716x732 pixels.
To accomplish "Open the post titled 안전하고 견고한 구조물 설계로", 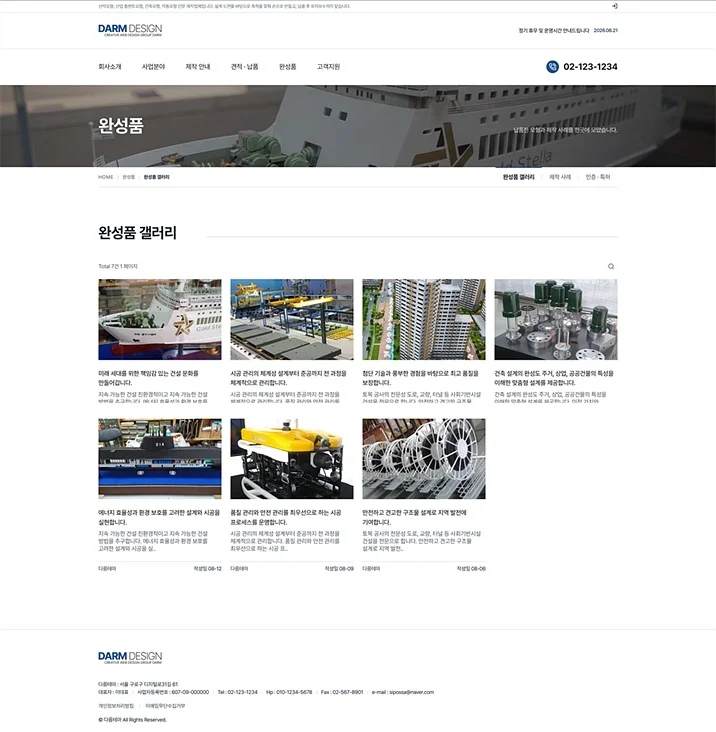I will (x=414, y=517).
